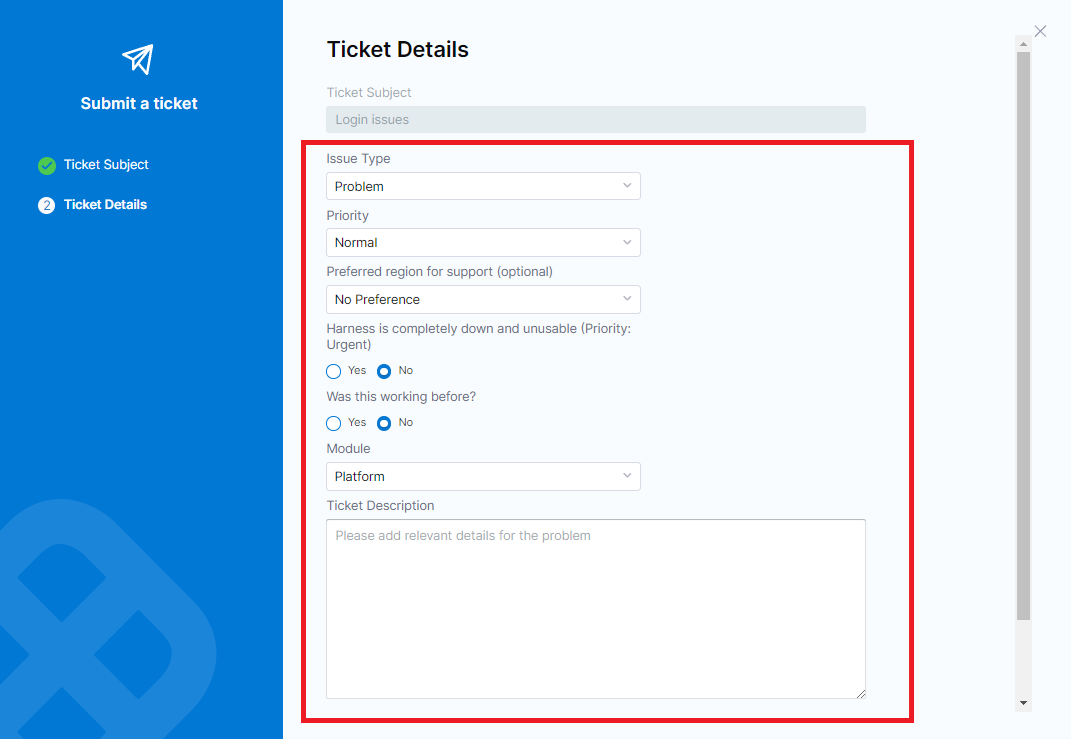Click the green checkmark beside Ticket Subject
Viewport: 1071px width, 739px height.
(x=46, y=165)
